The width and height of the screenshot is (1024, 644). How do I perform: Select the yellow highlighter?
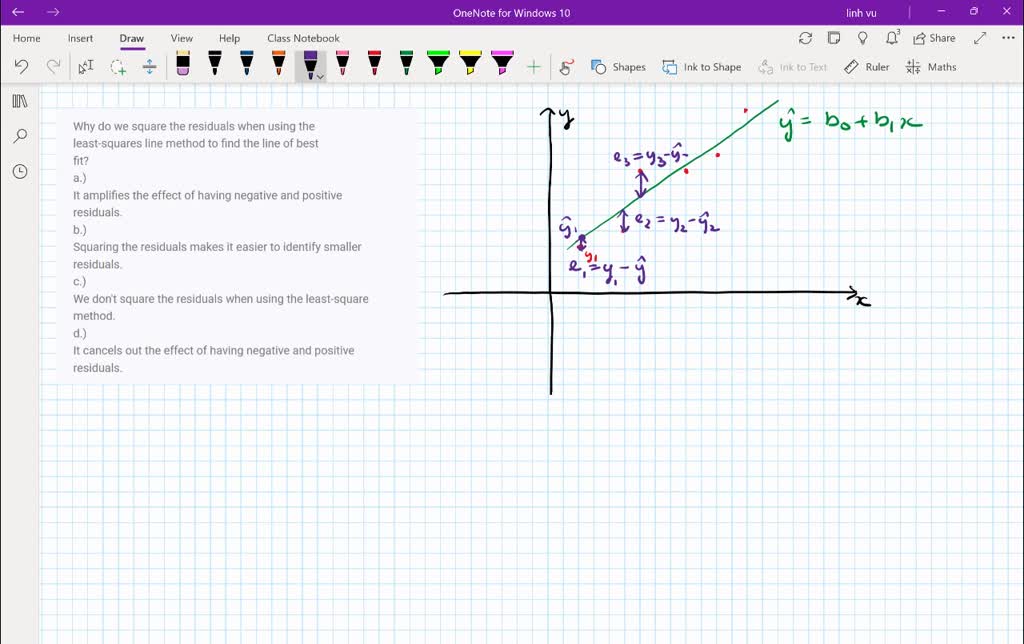tap(468, 62)
